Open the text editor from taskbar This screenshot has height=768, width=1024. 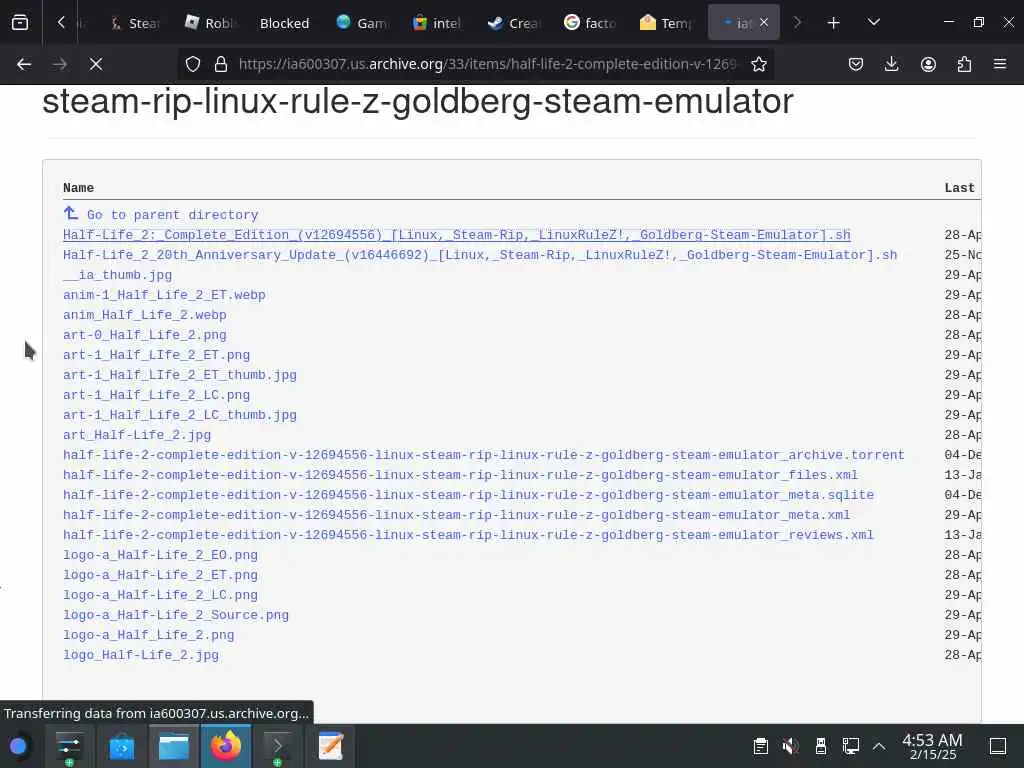point(330,746)
